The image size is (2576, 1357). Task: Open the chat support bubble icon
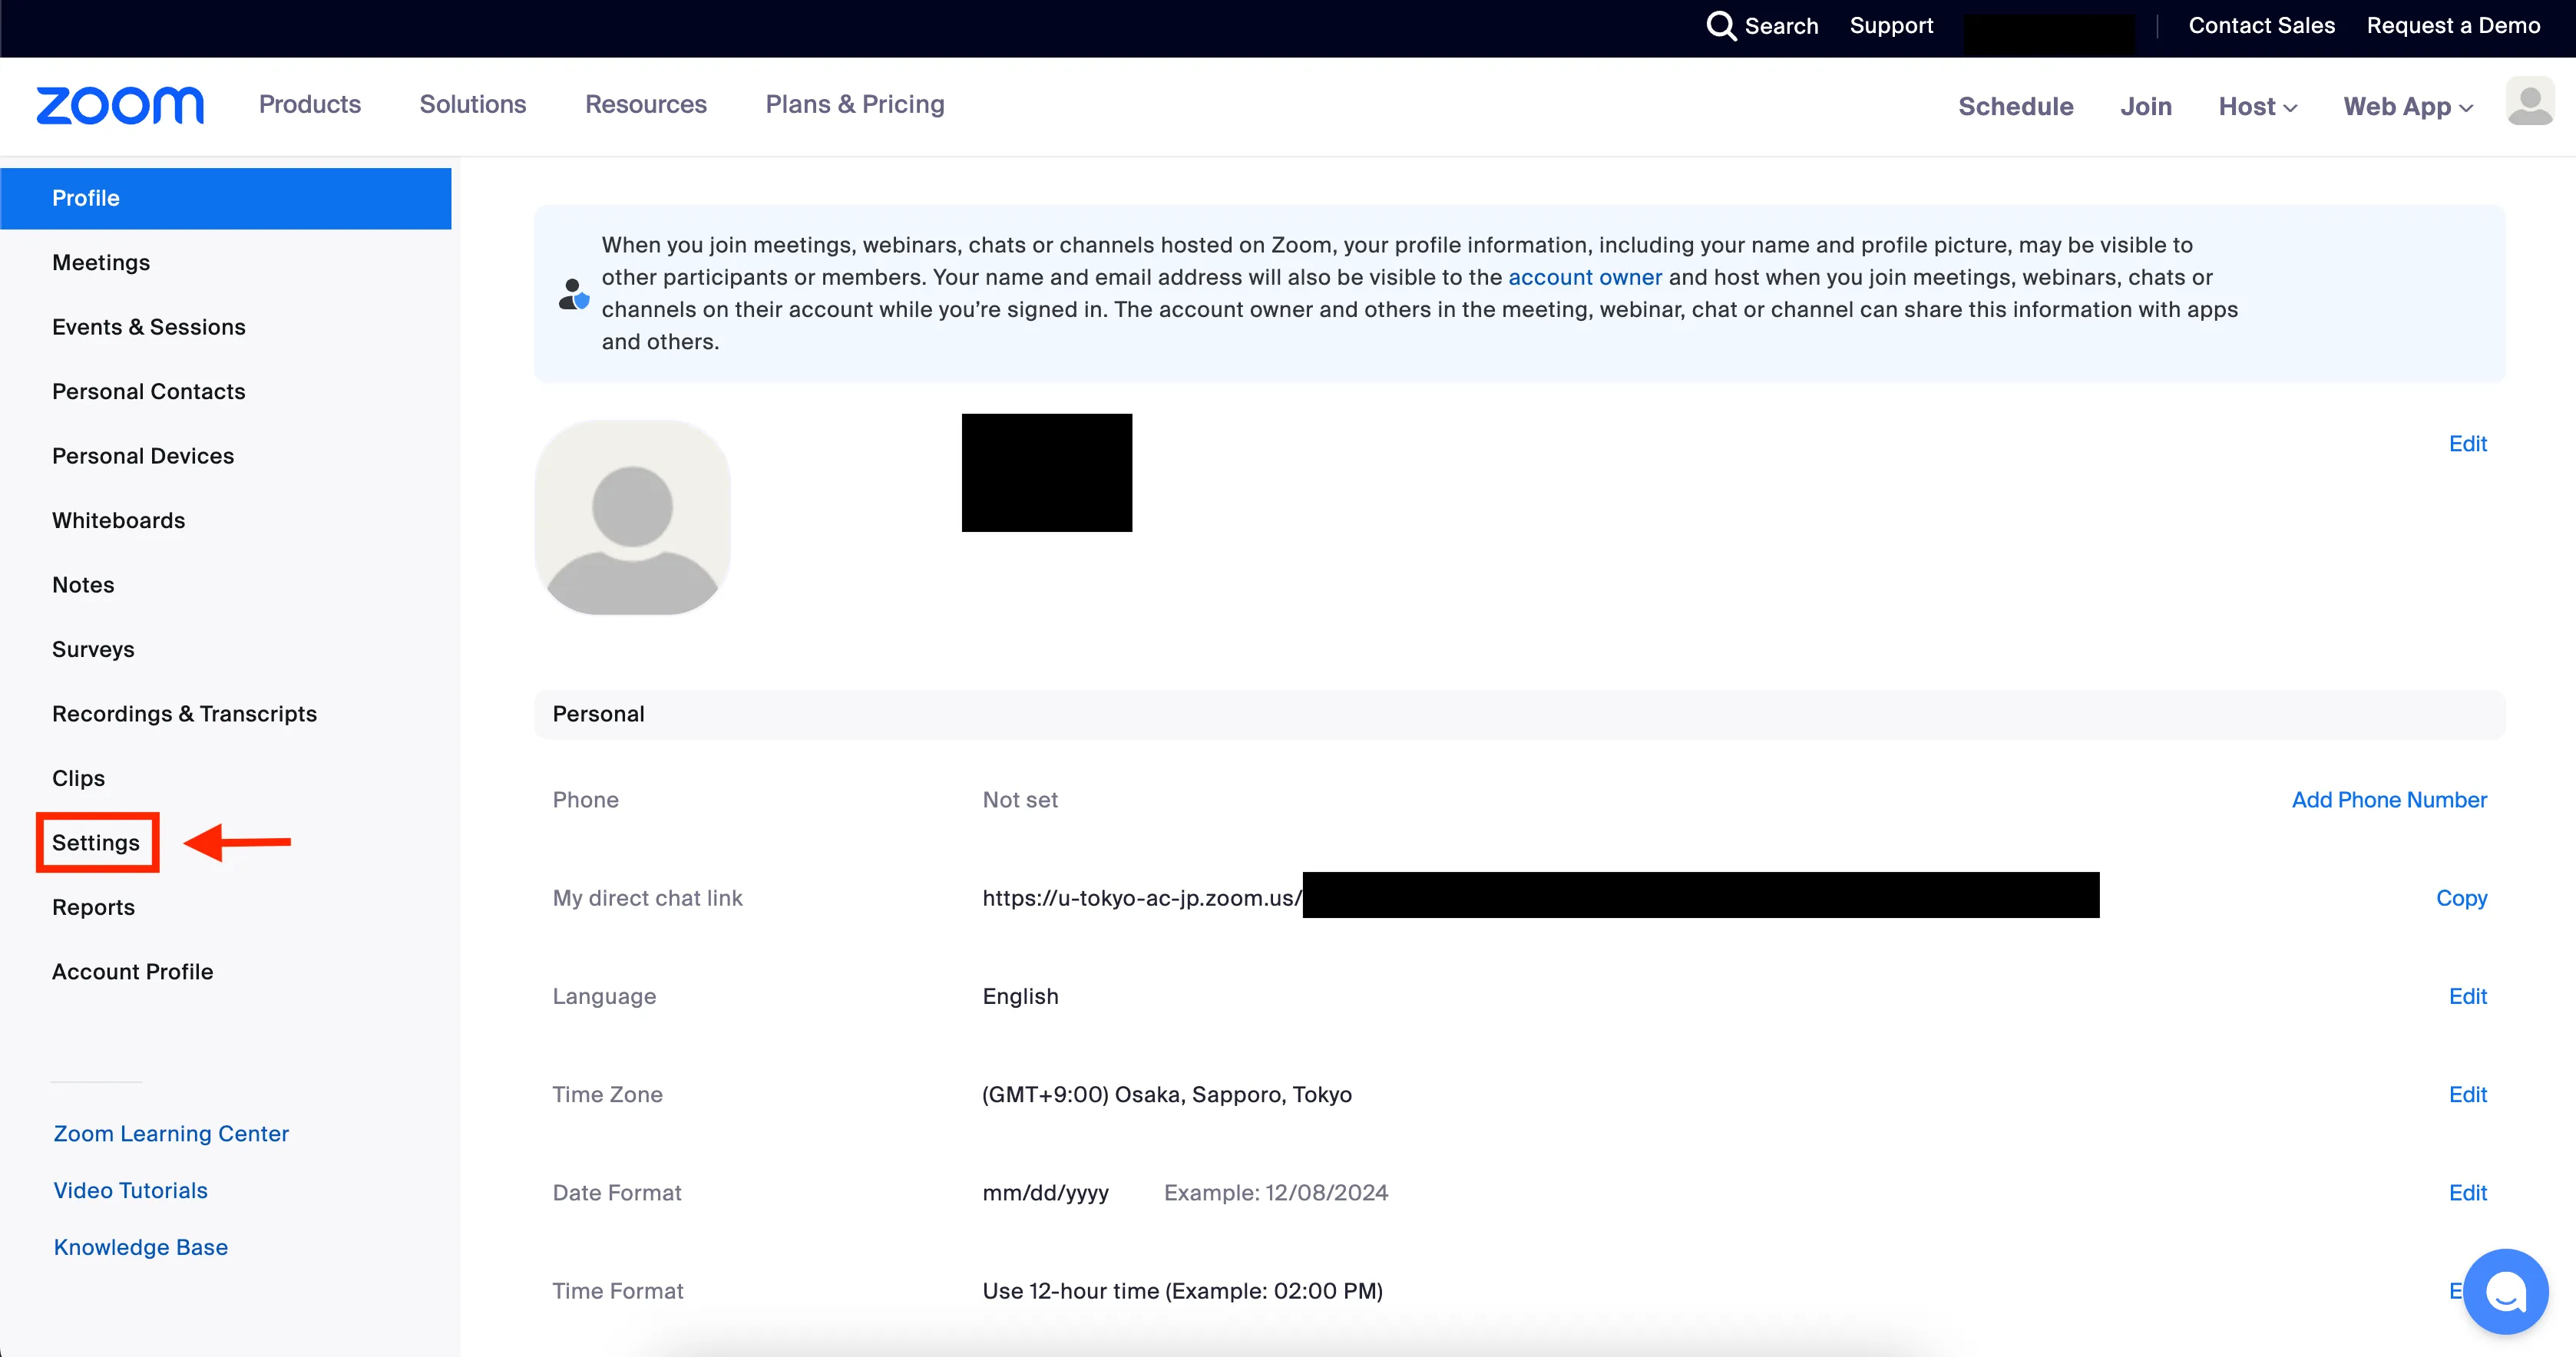click(2505, 1291)
